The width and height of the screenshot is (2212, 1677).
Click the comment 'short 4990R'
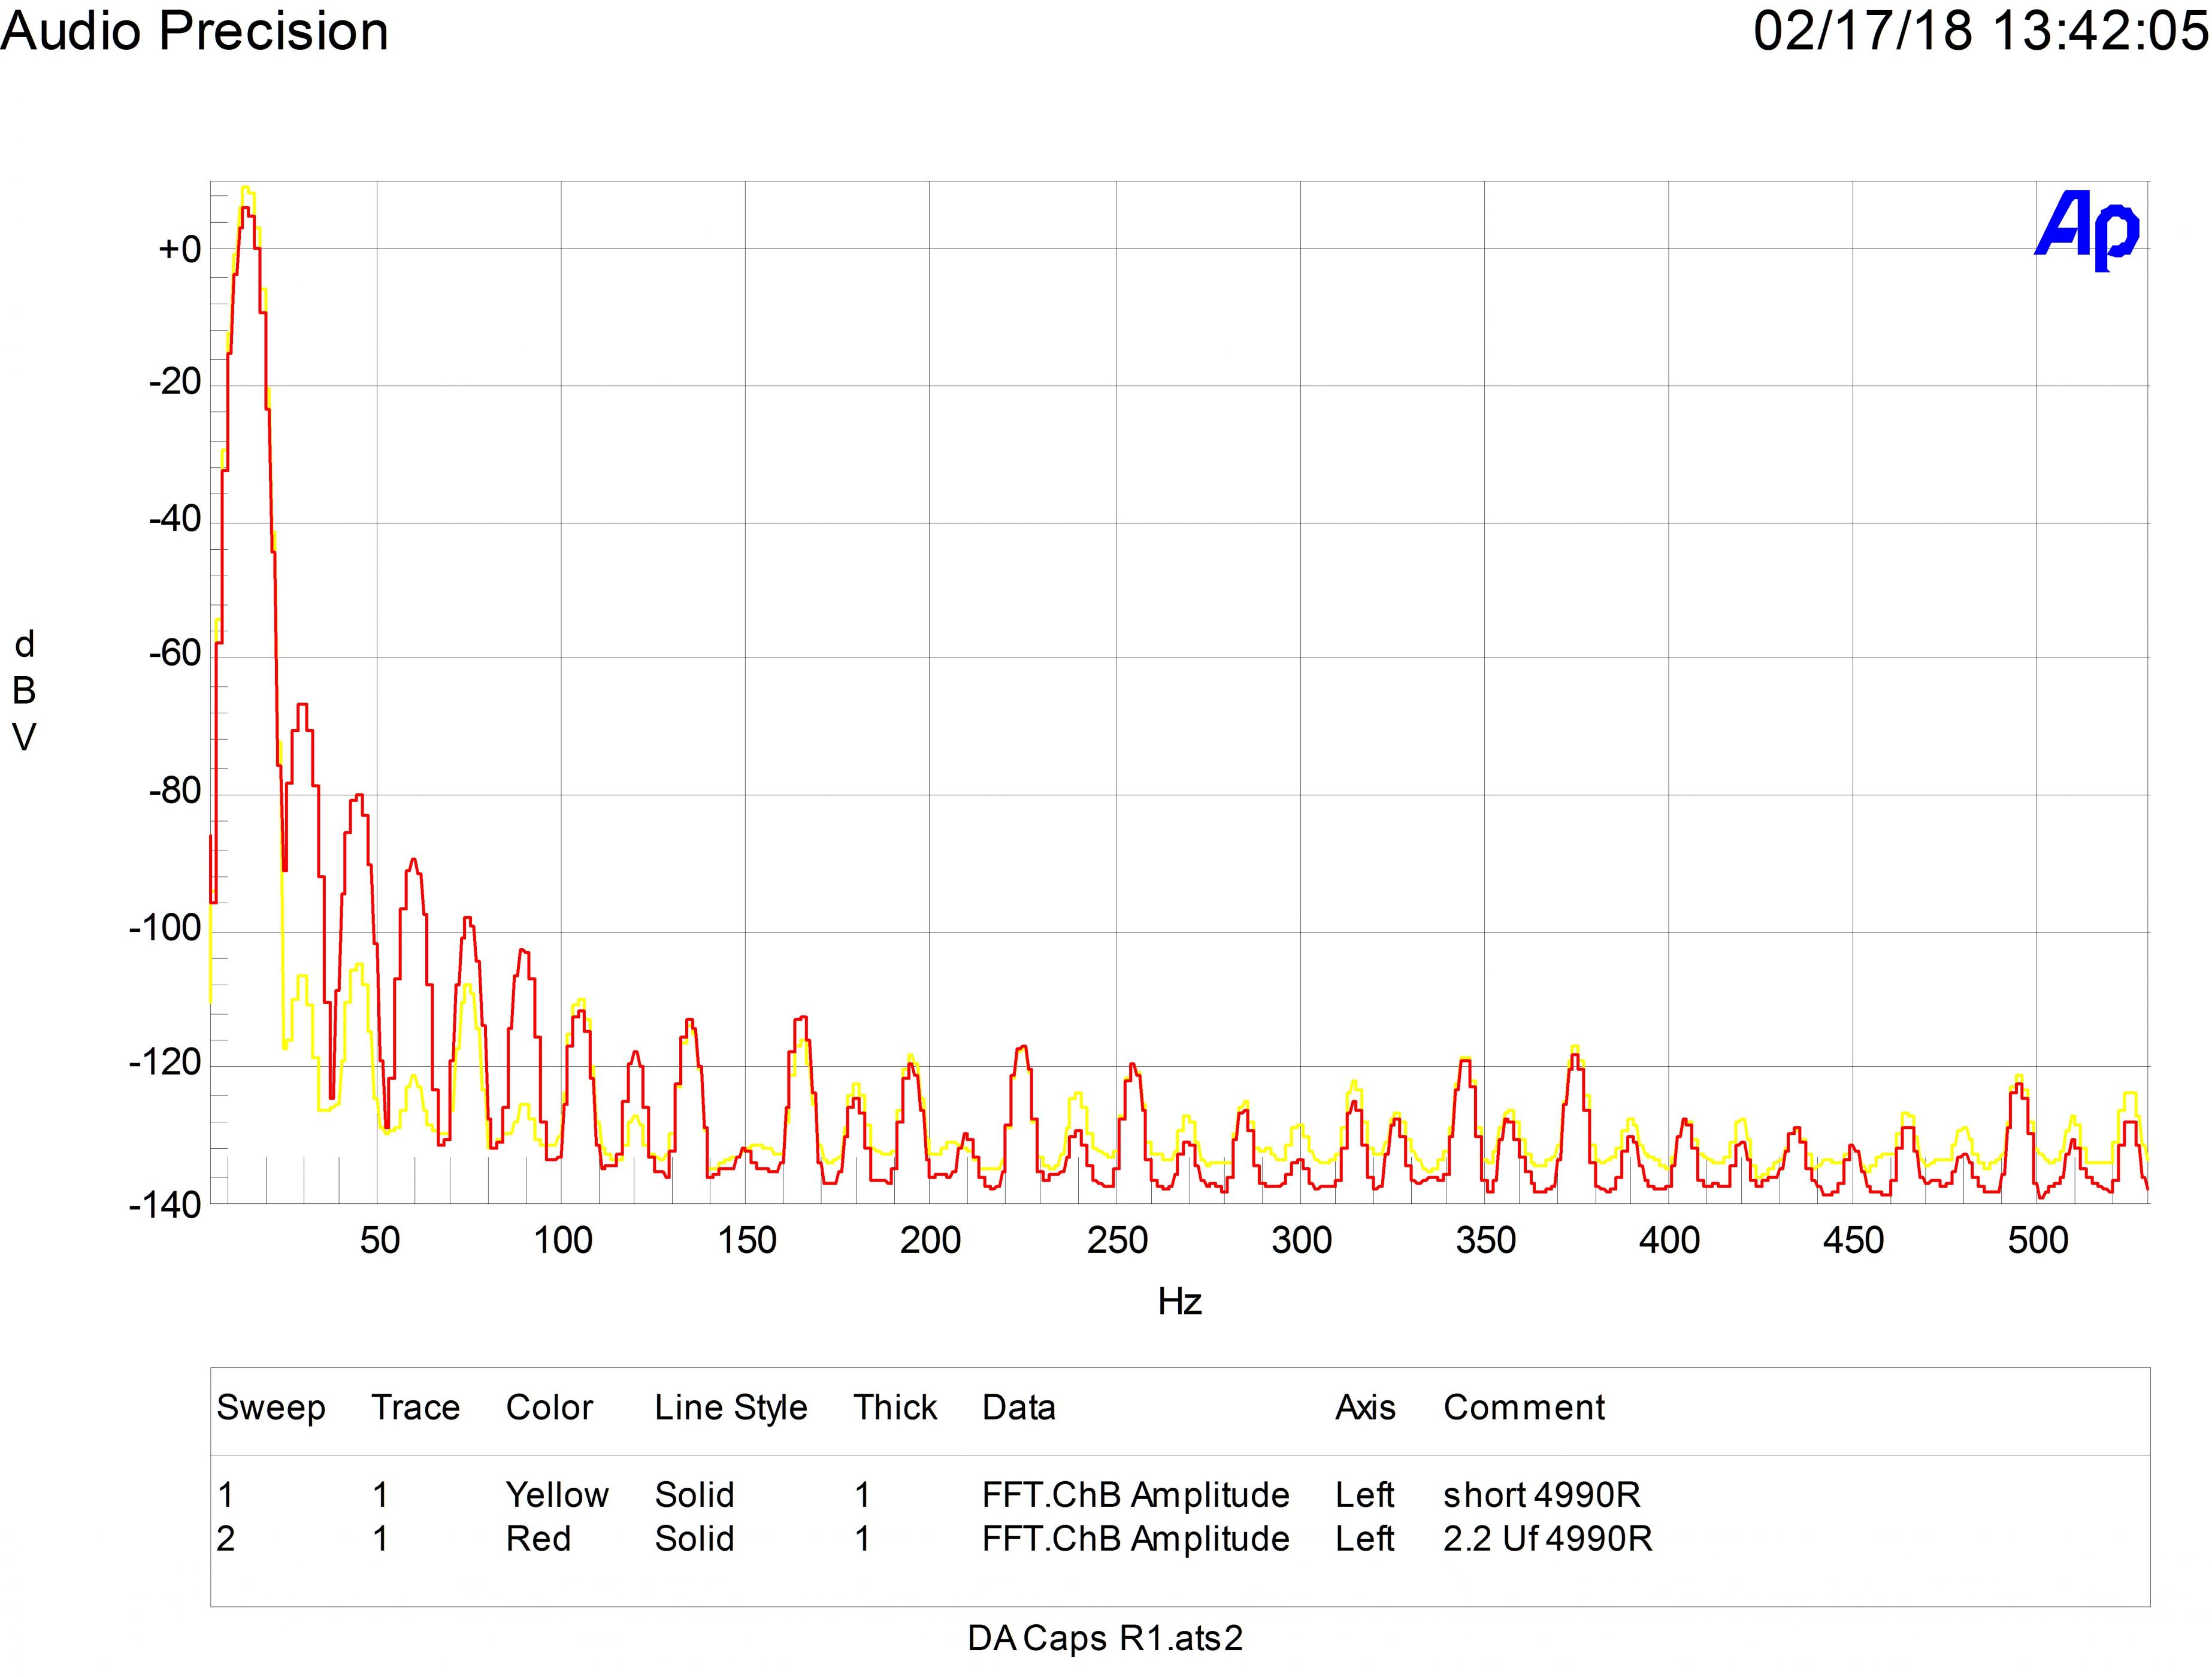[x=1541, y=1494]
